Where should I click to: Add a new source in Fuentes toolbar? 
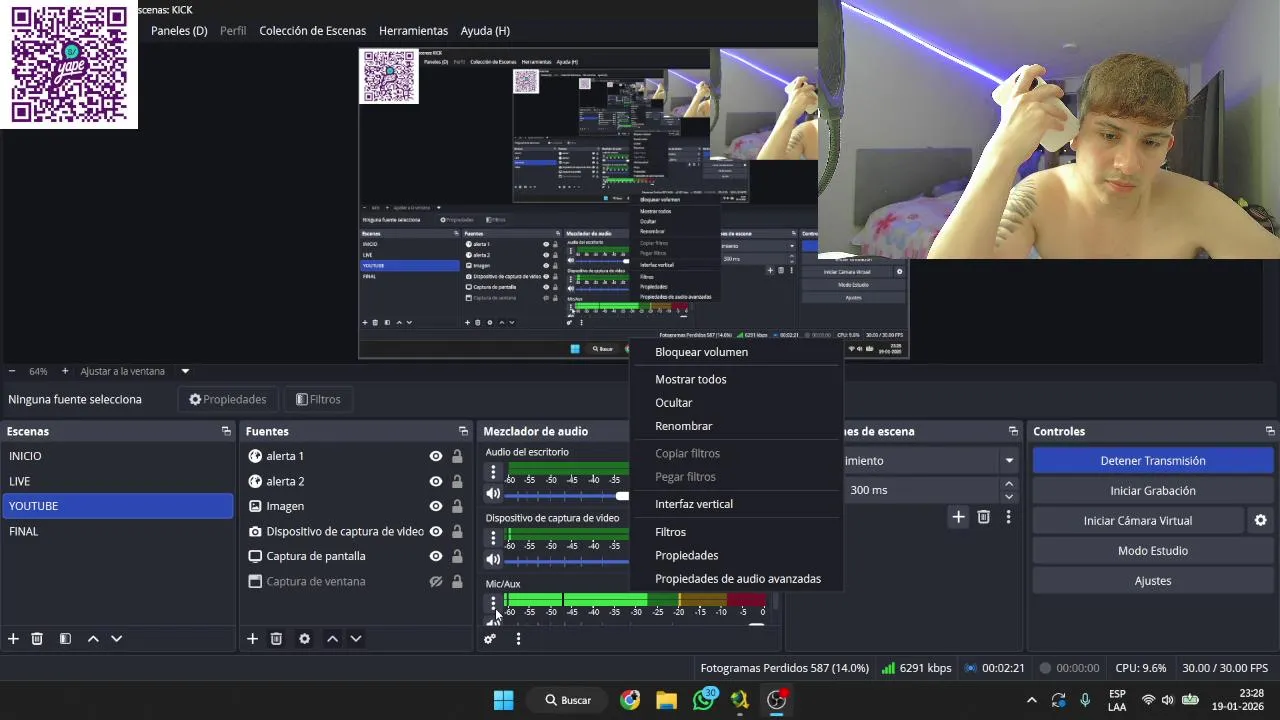point(252,639)
